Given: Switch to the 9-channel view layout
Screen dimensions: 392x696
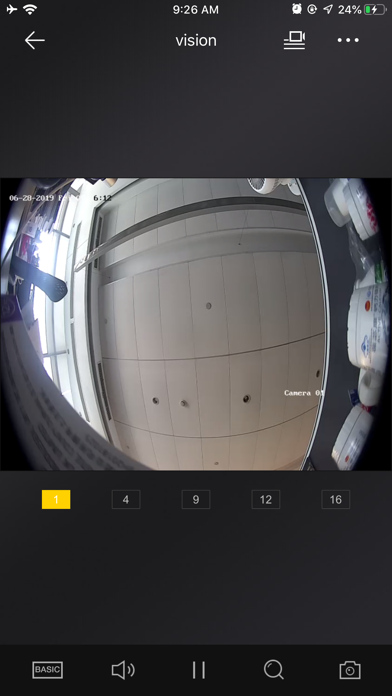Looking at the screenshot, I should (196, 499).
